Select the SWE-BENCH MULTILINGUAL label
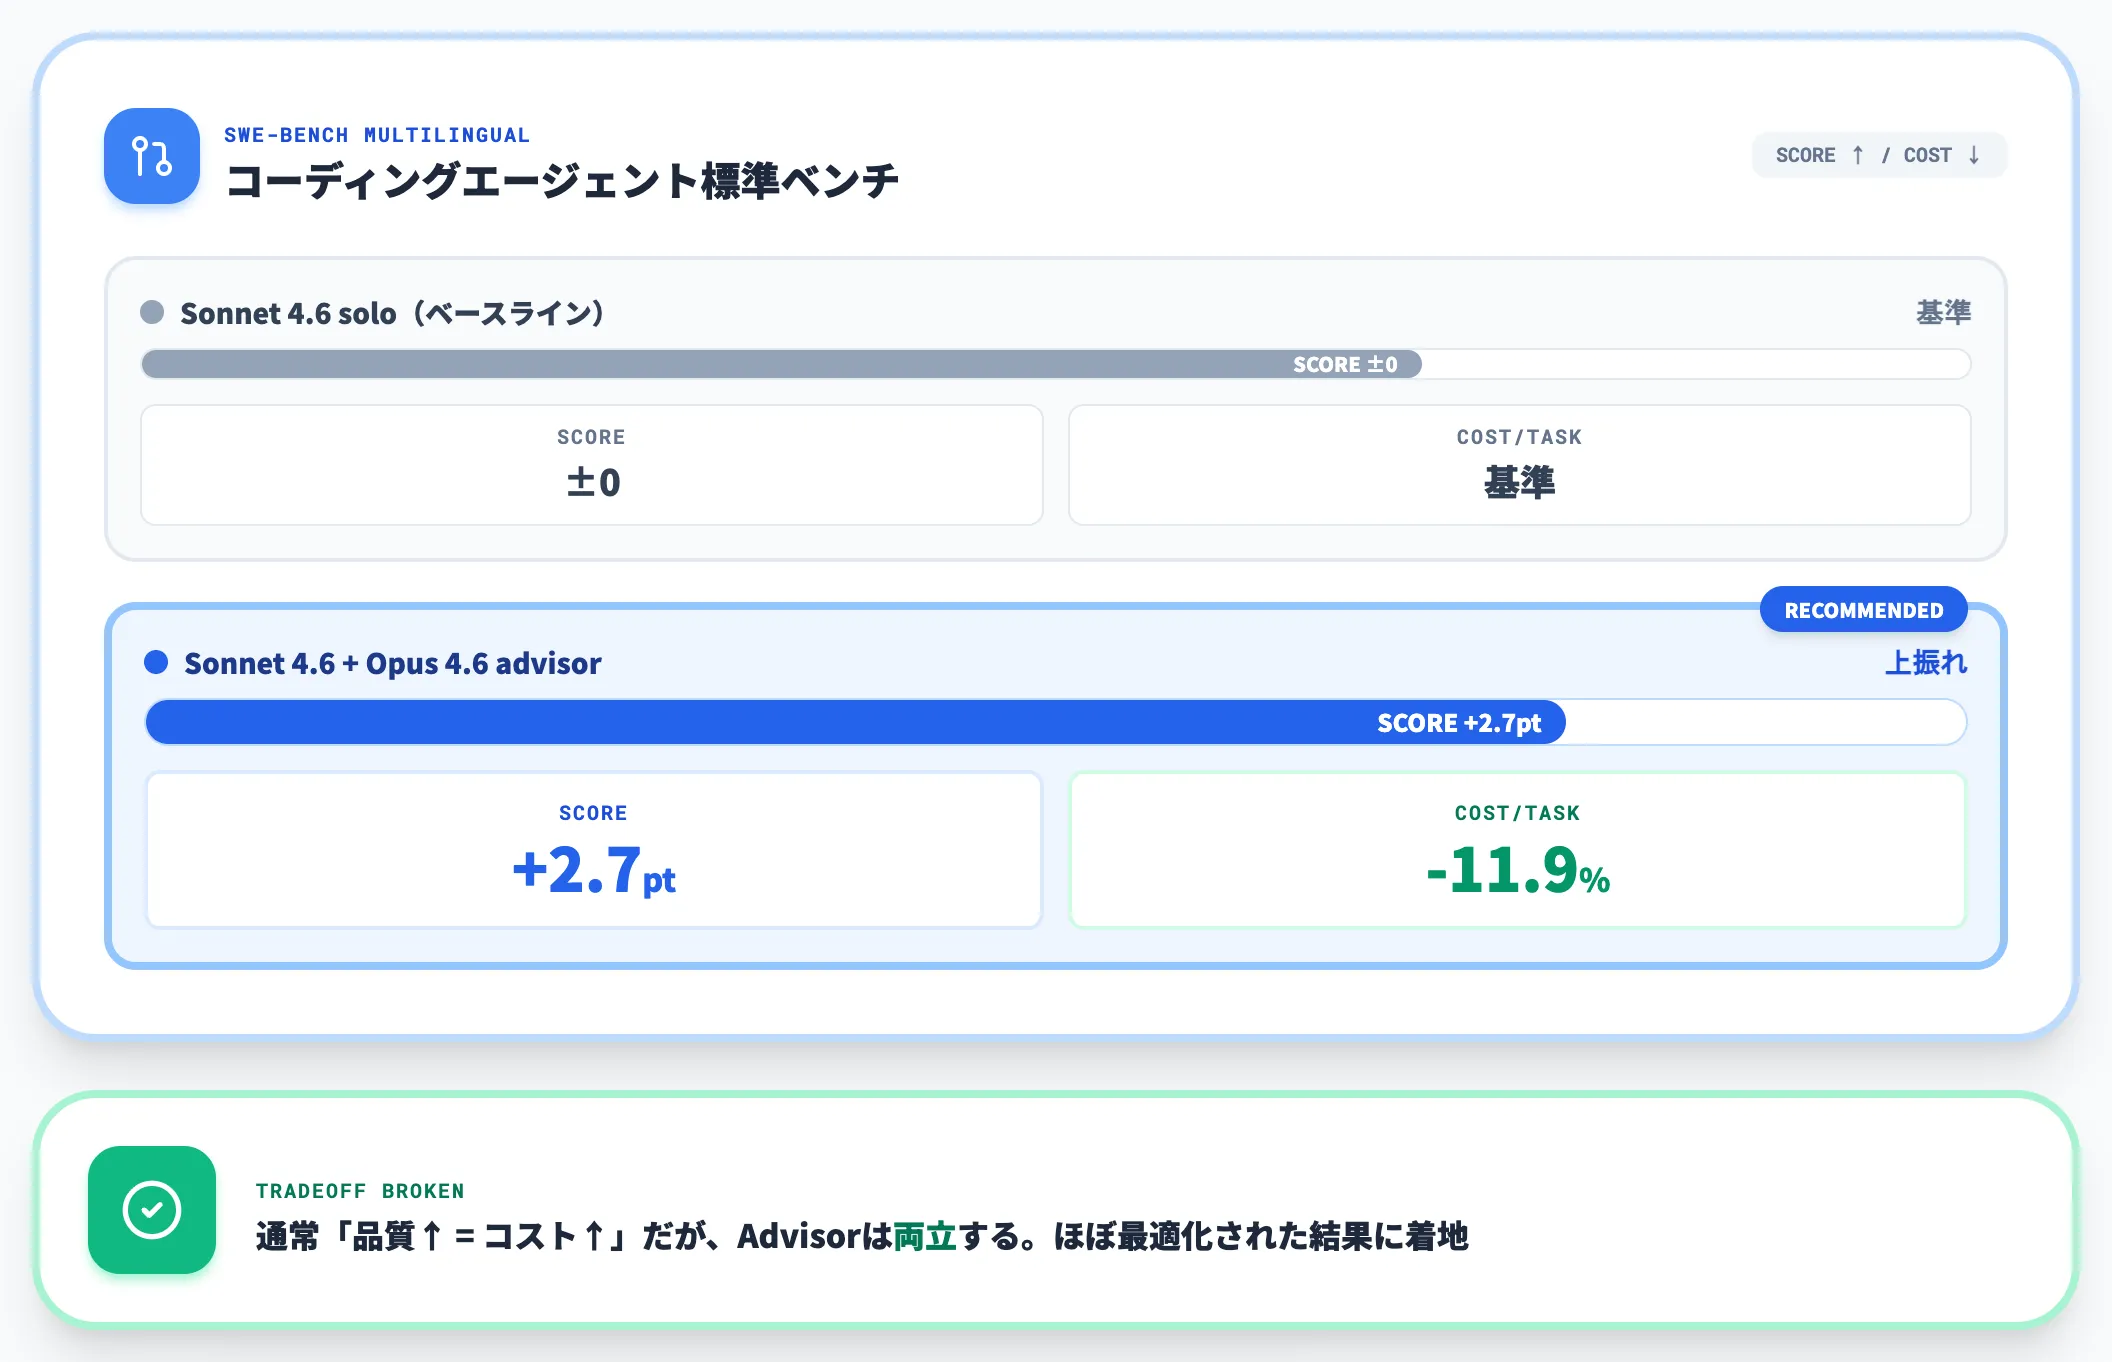Image resolution: width=2112 pixels, height=1362 pixels. click(376, 135)
